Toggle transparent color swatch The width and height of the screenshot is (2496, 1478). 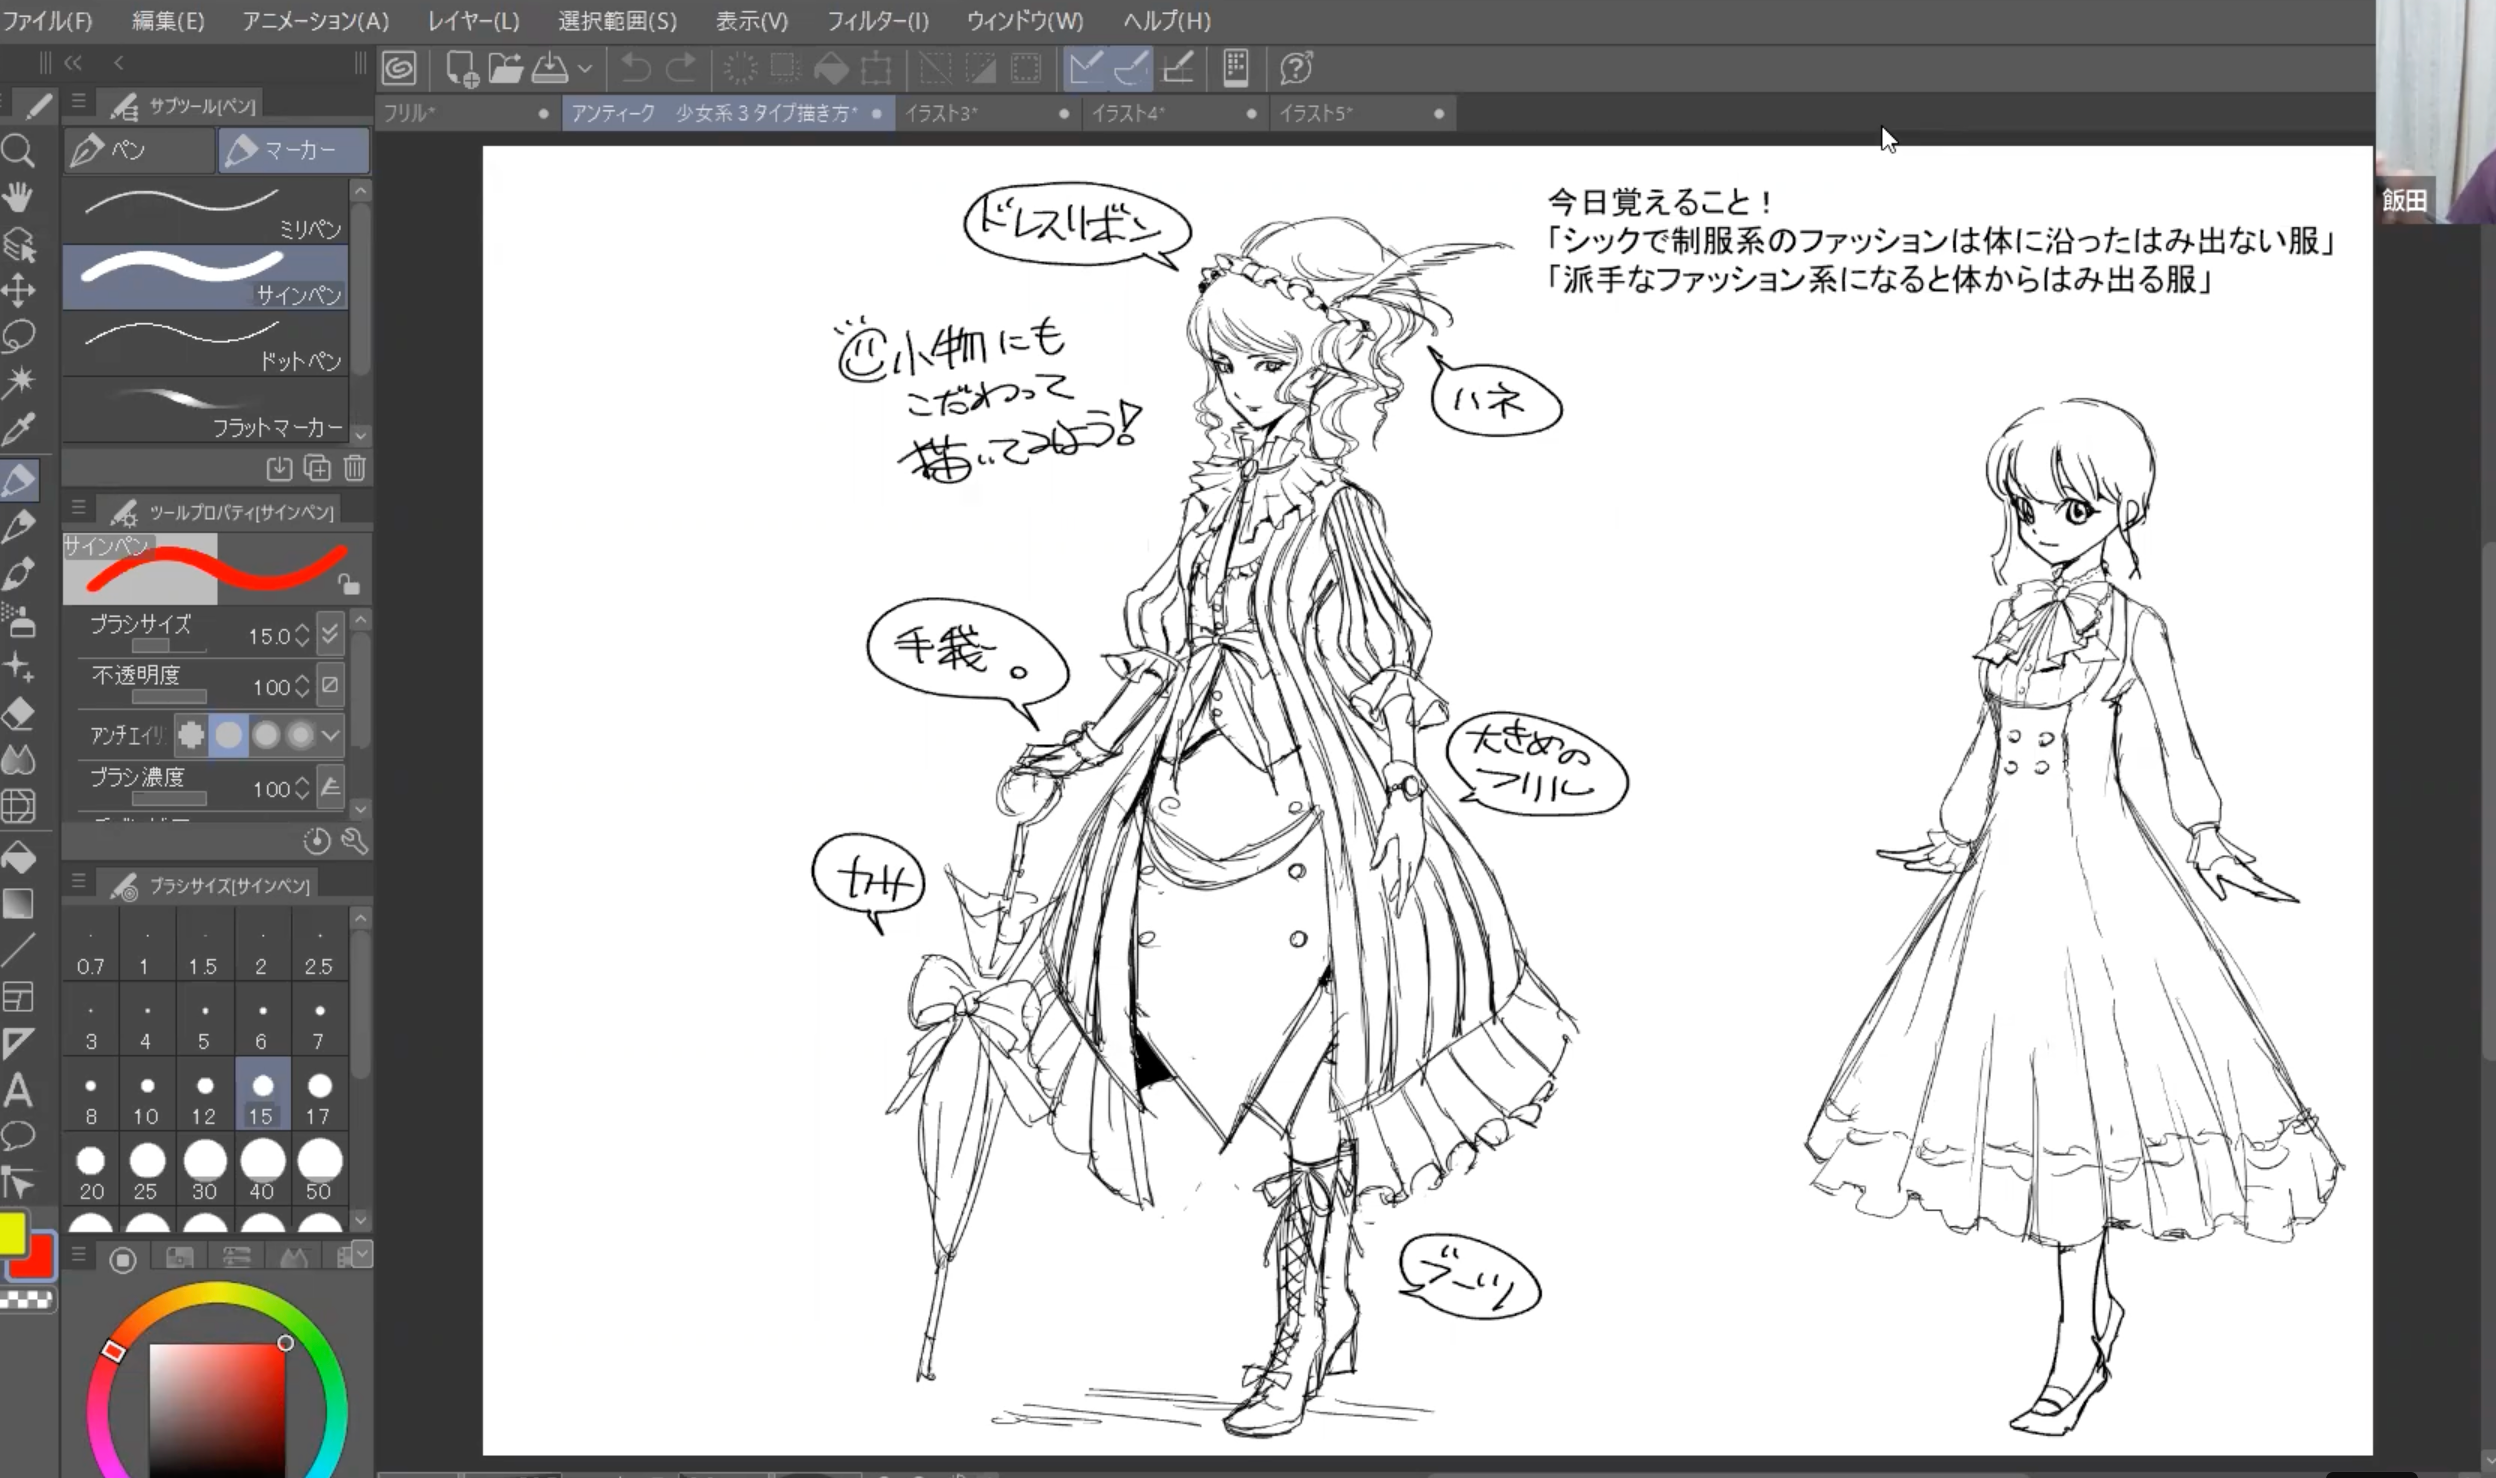point(27,1300)
